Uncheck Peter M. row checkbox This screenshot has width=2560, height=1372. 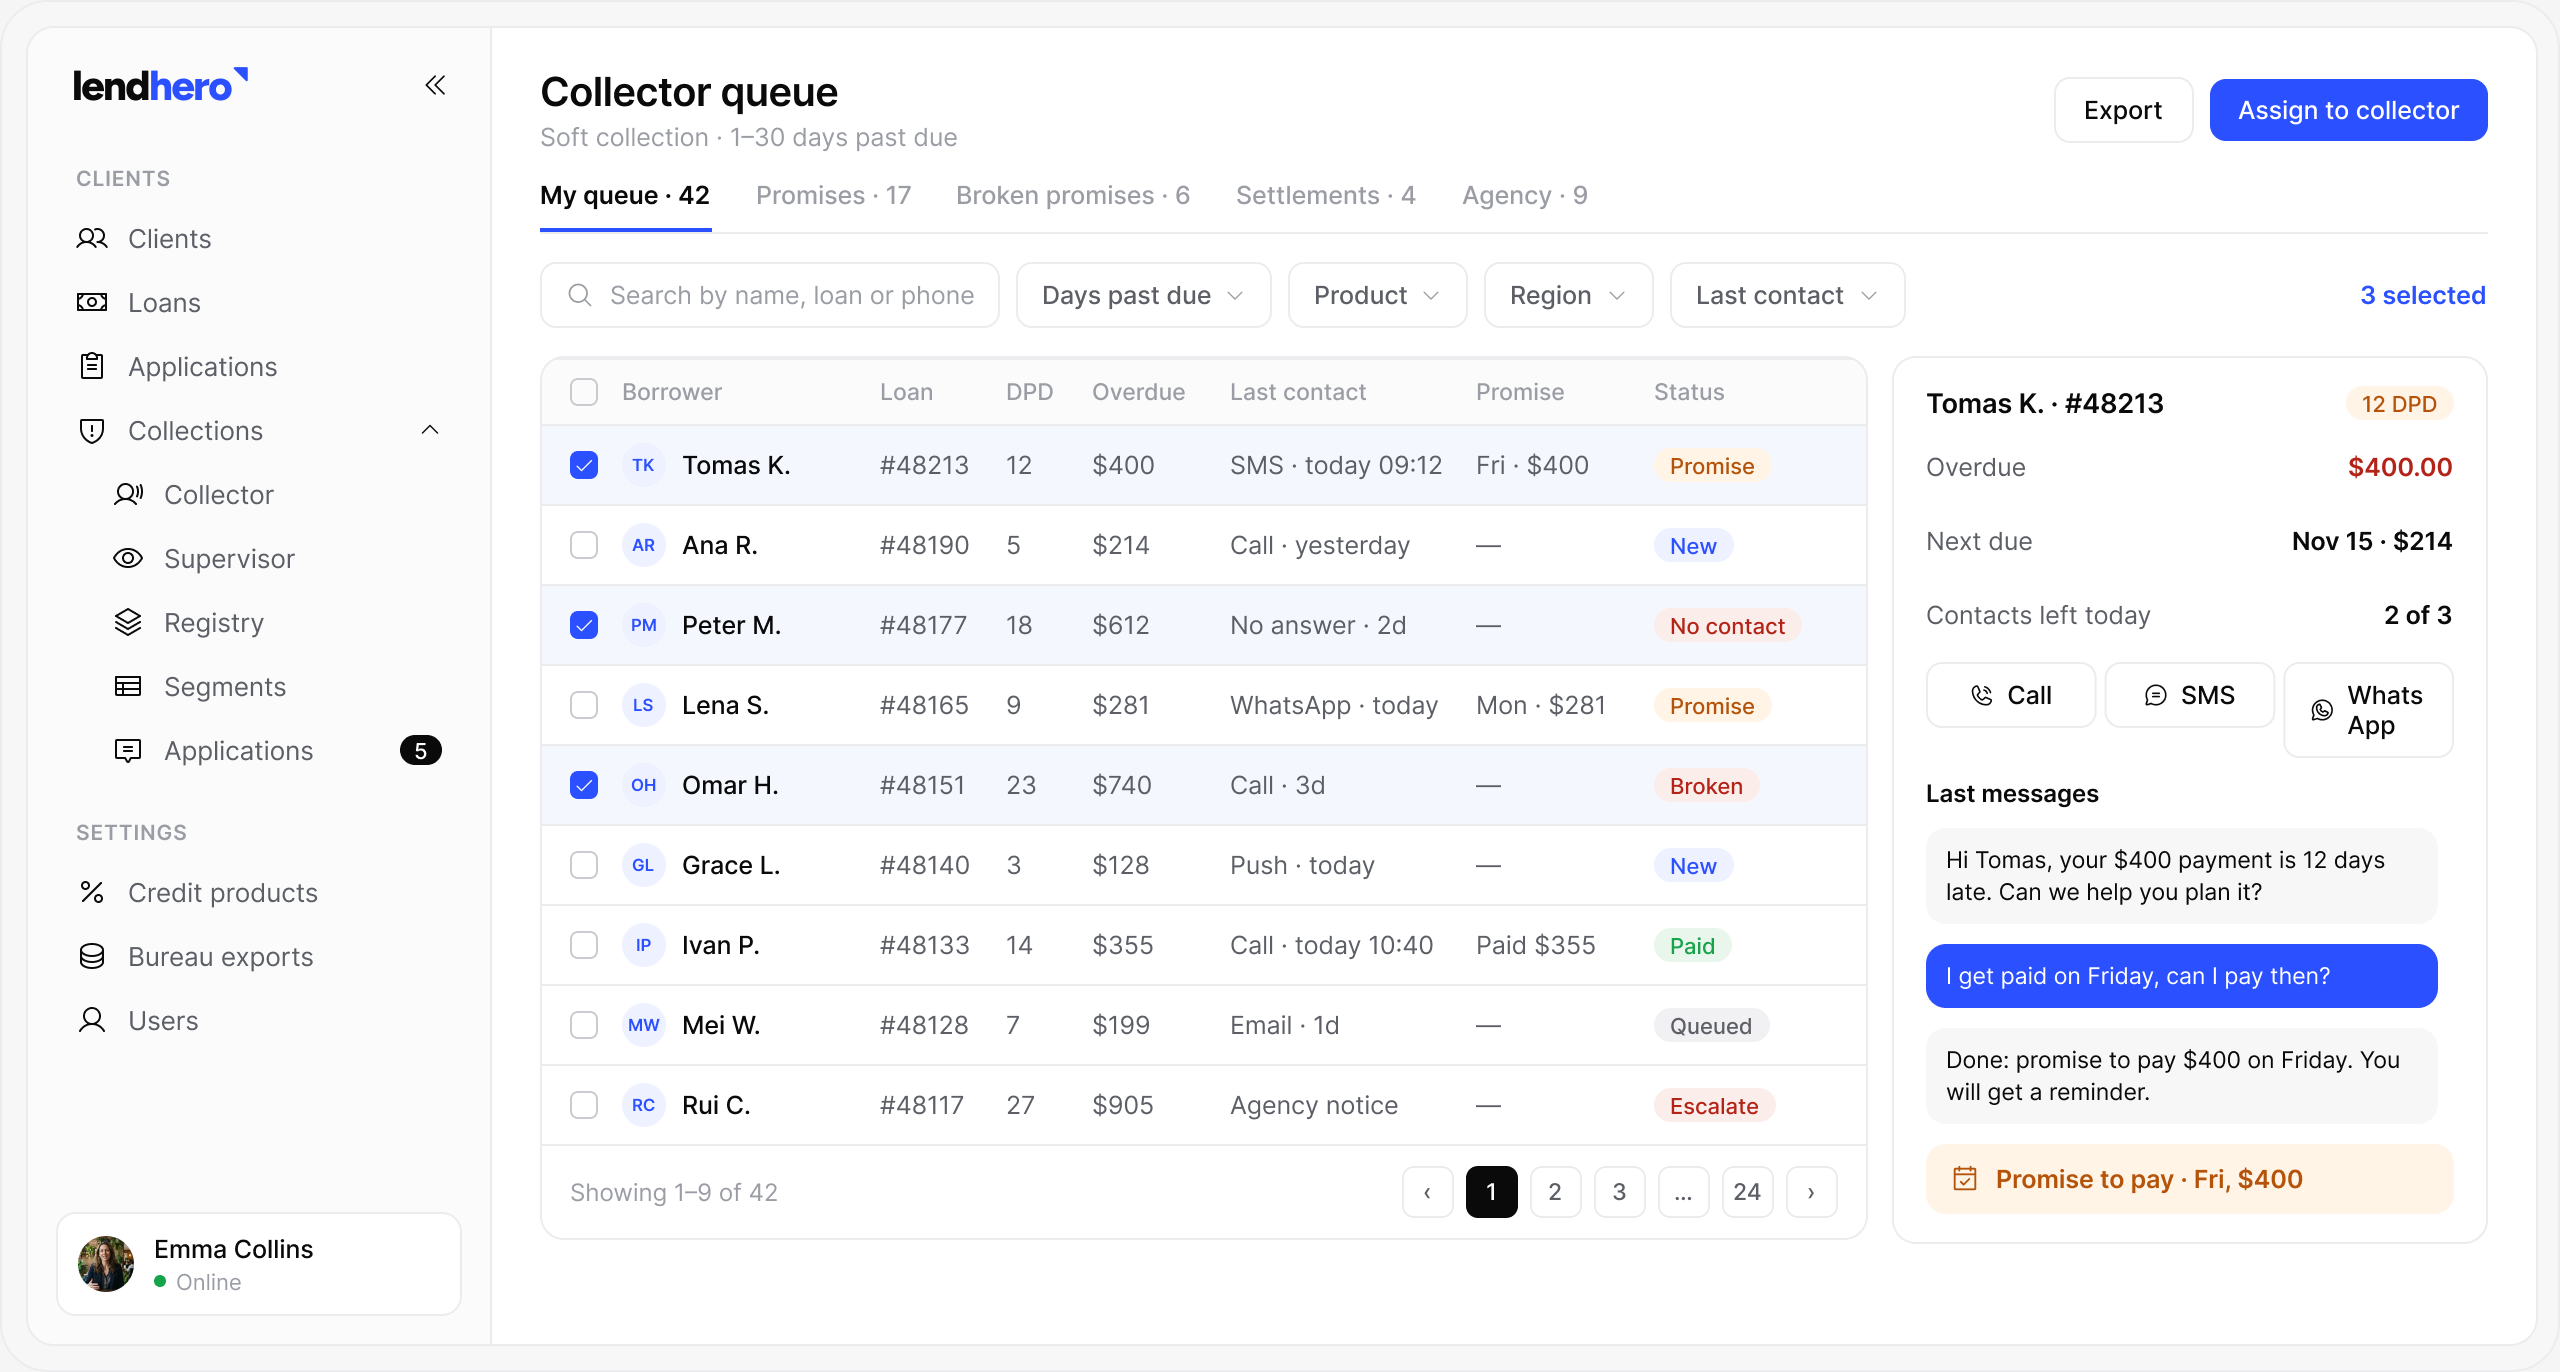tap(584, 625)
